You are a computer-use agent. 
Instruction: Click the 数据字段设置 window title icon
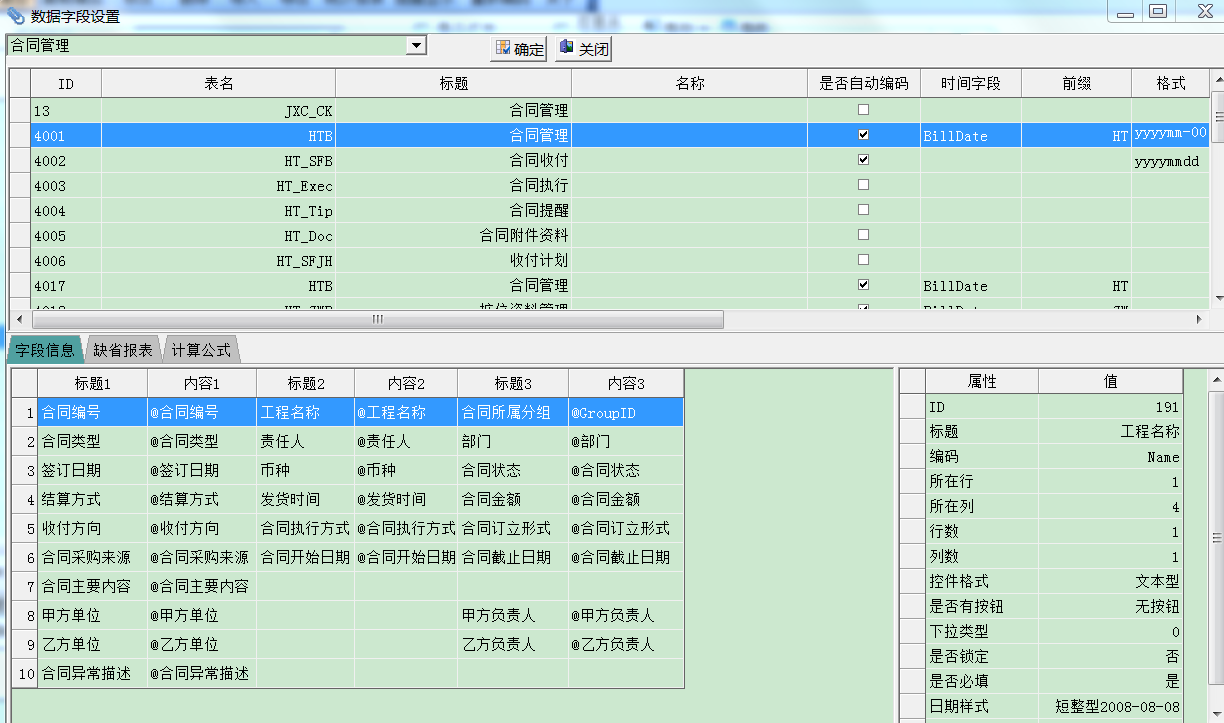[15, 16]
